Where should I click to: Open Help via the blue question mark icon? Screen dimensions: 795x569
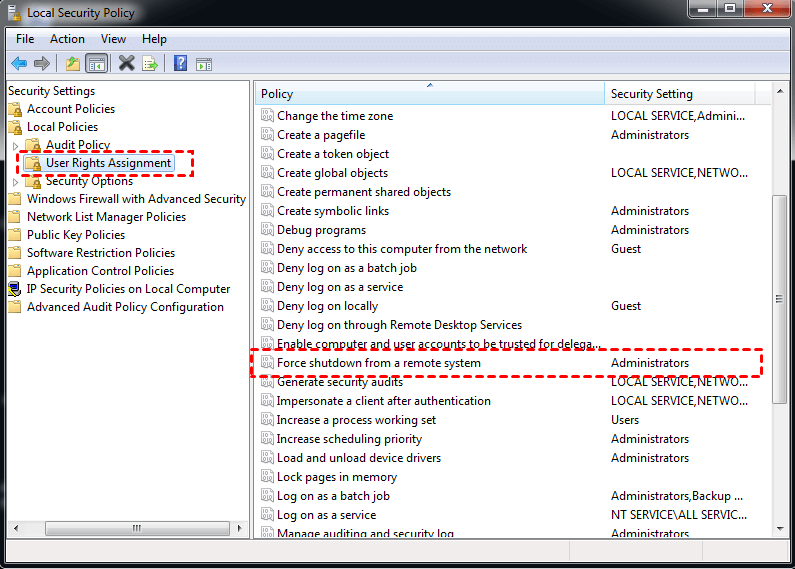(180, 64)
